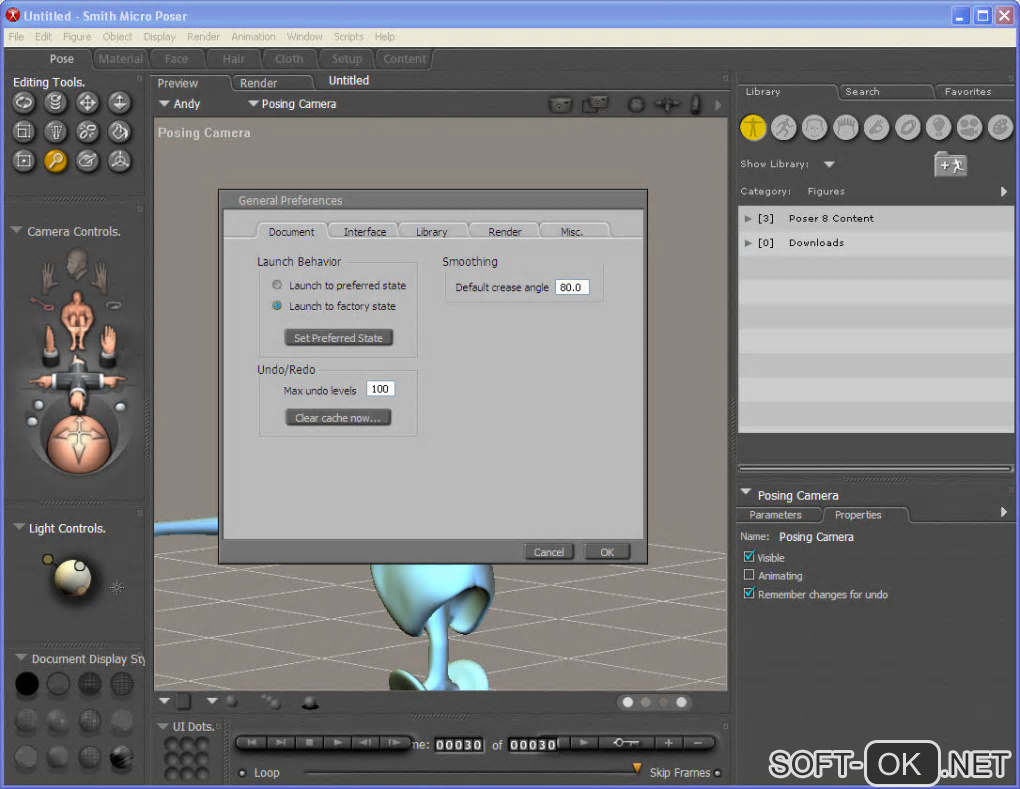Toggle the Animating checkbox

point(749,575)
